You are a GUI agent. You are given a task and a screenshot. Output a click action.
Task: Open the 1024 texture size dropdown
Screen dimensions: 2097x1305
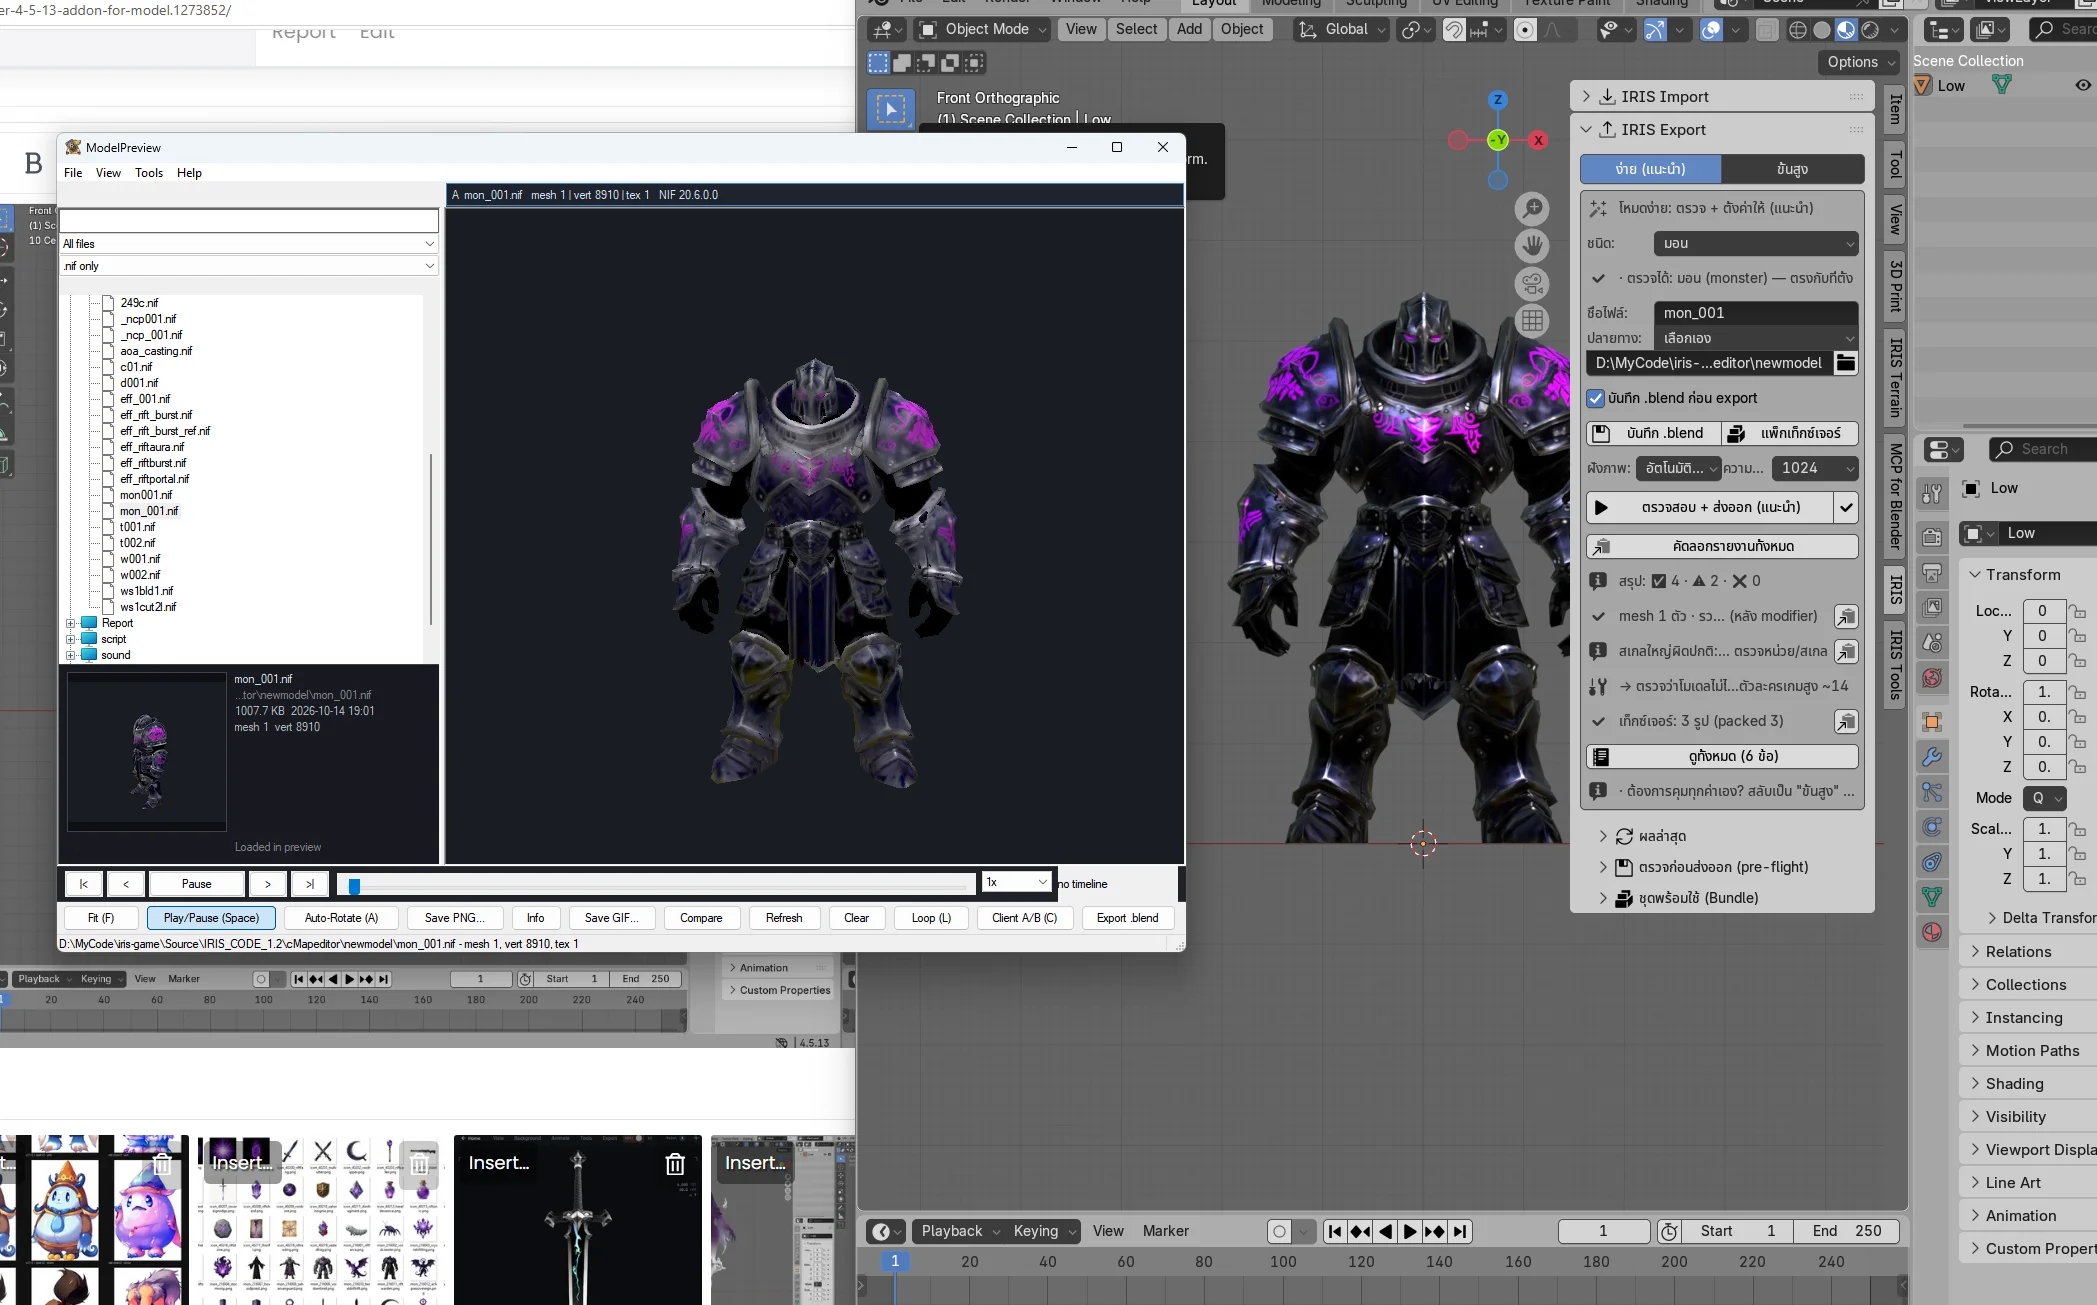click(x=1815, y=468)
